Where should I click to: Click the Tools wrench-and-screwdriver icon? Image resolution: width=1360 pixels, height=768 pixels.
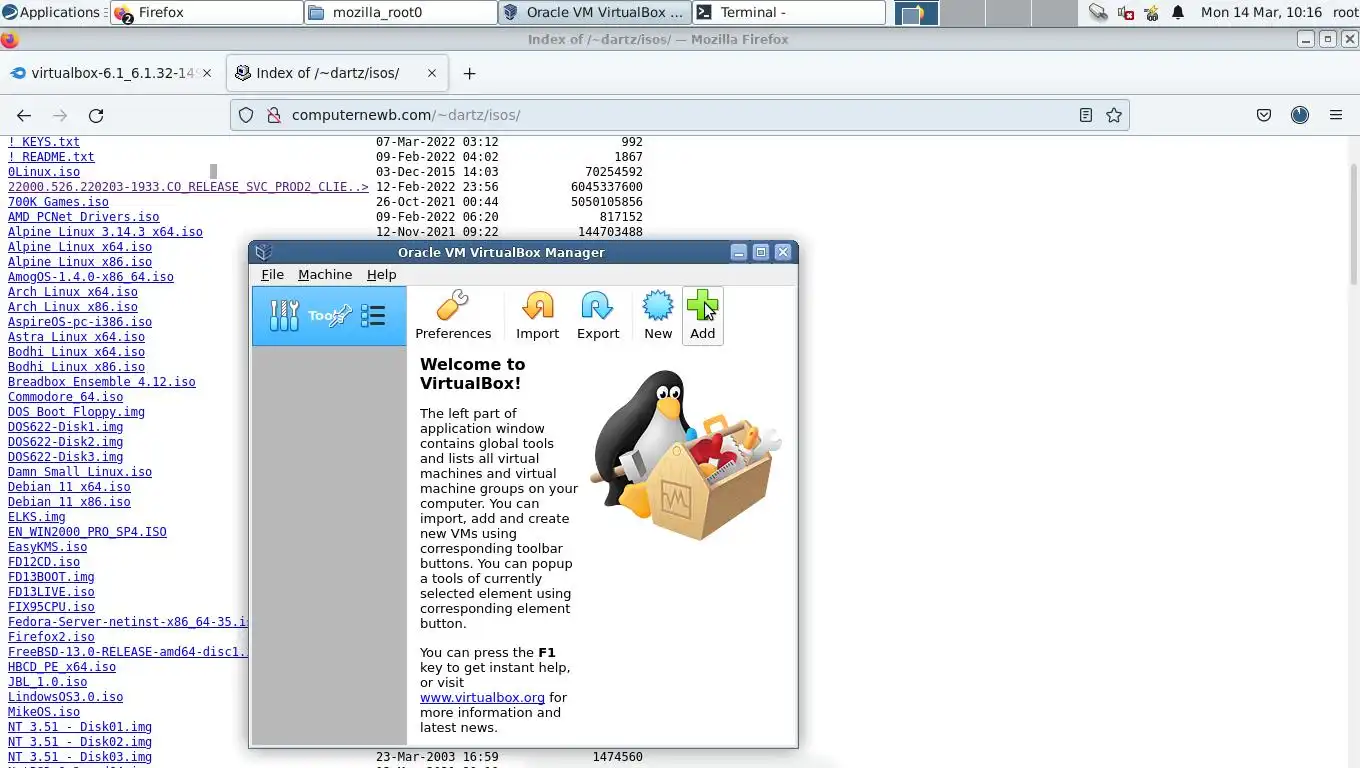tap(284, 316)
